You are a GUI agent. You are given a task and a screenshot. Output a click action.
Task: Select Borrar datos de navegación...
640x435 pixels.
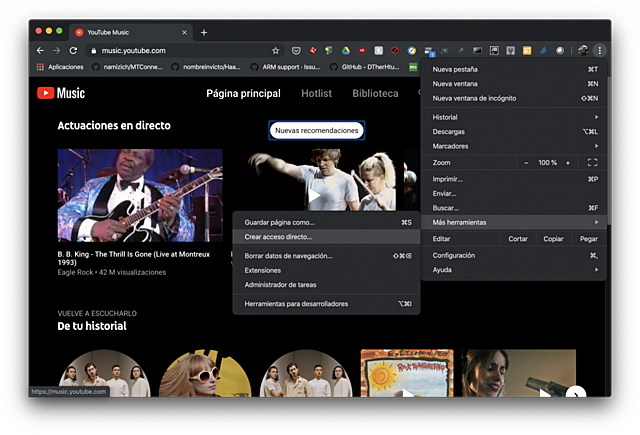coord(327,256)
